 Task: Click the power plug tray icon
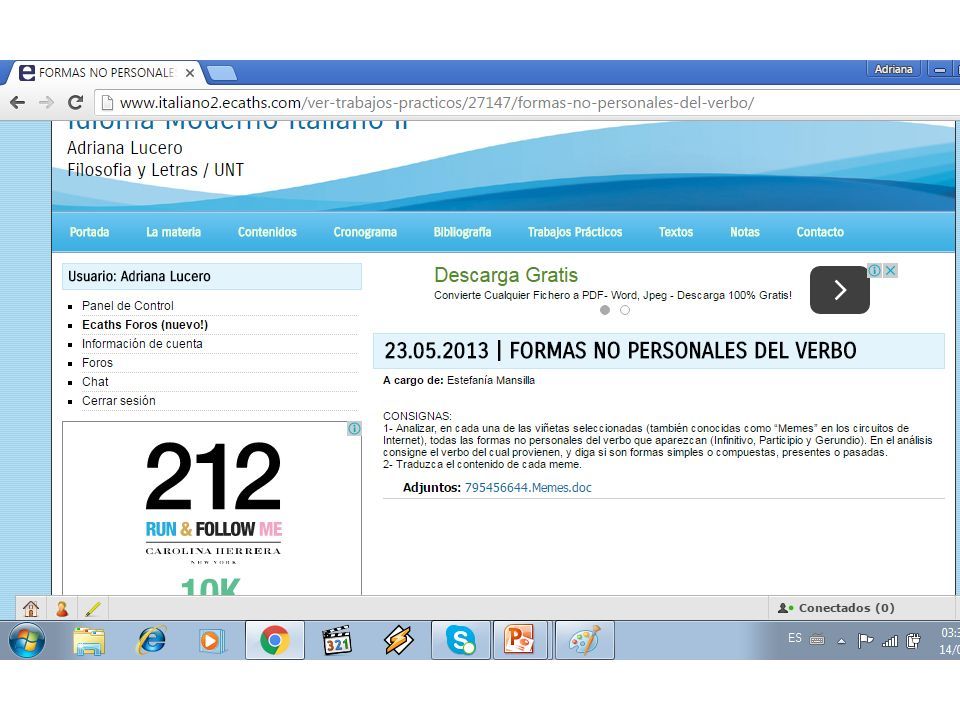tap(913, 640)
